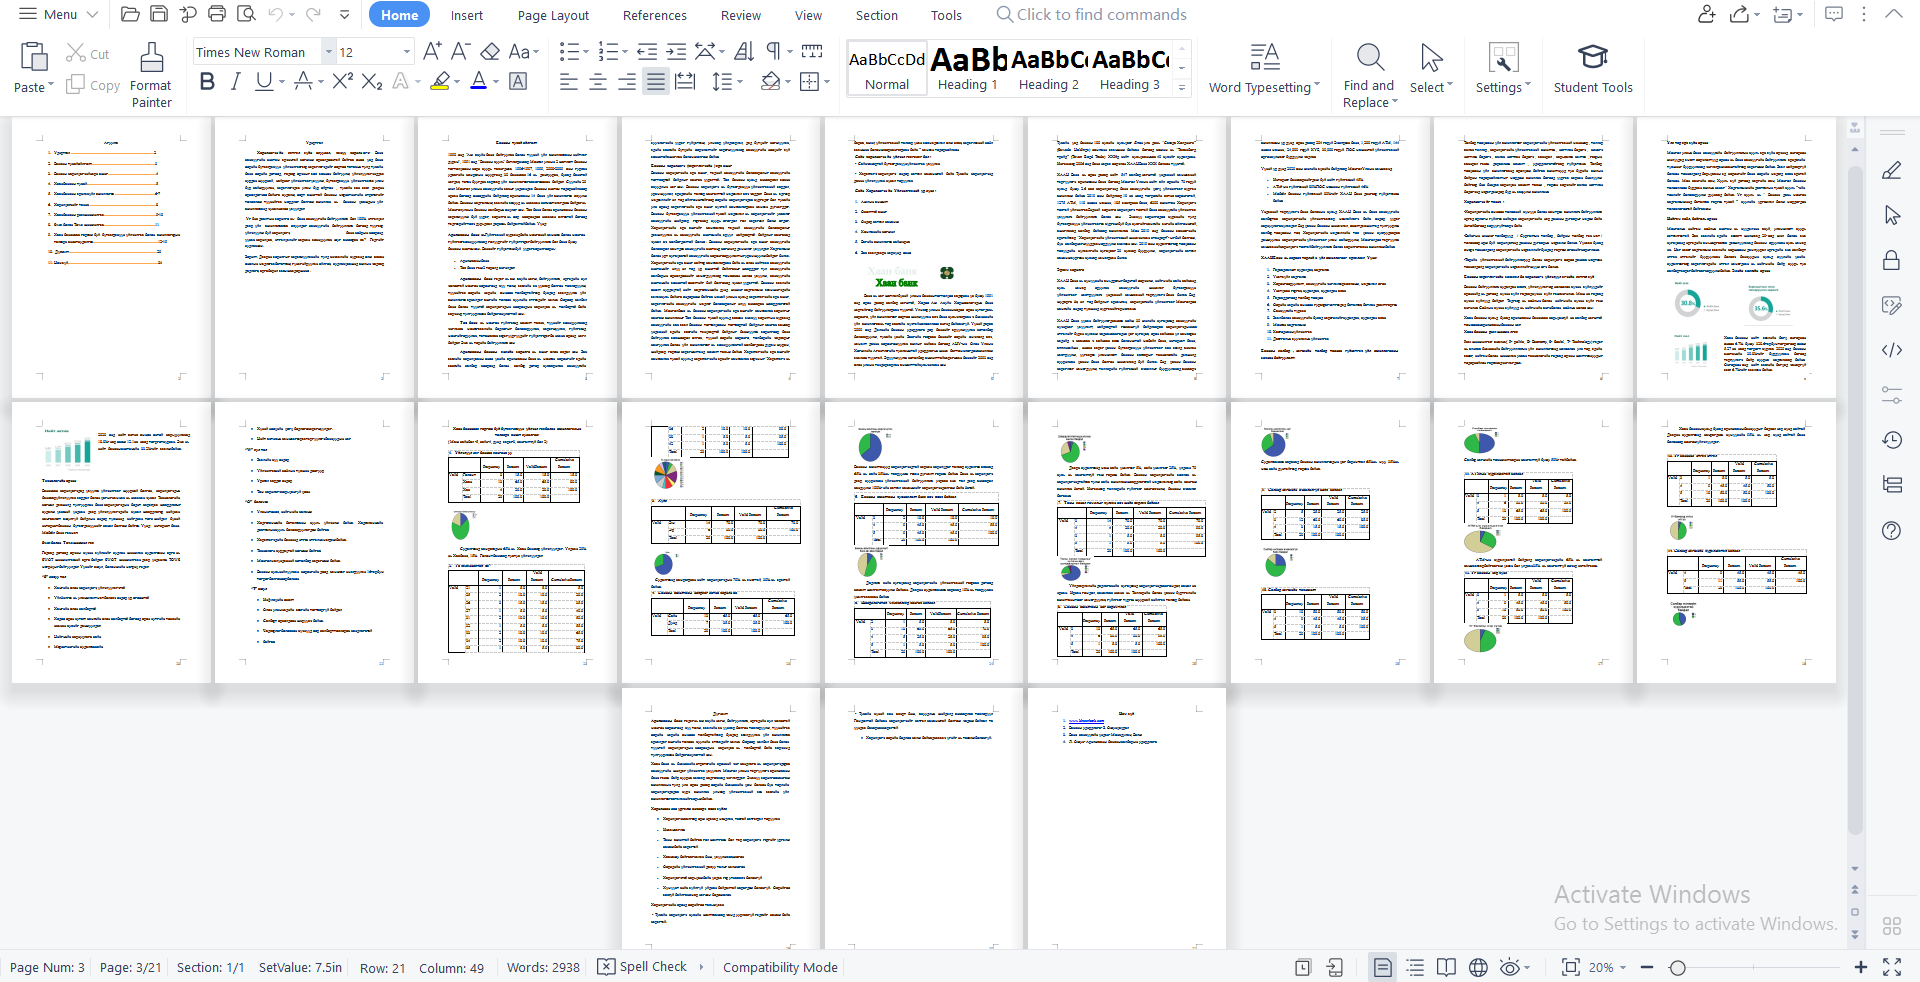Save document with the floppy disk icon

[x=159, y=14]
